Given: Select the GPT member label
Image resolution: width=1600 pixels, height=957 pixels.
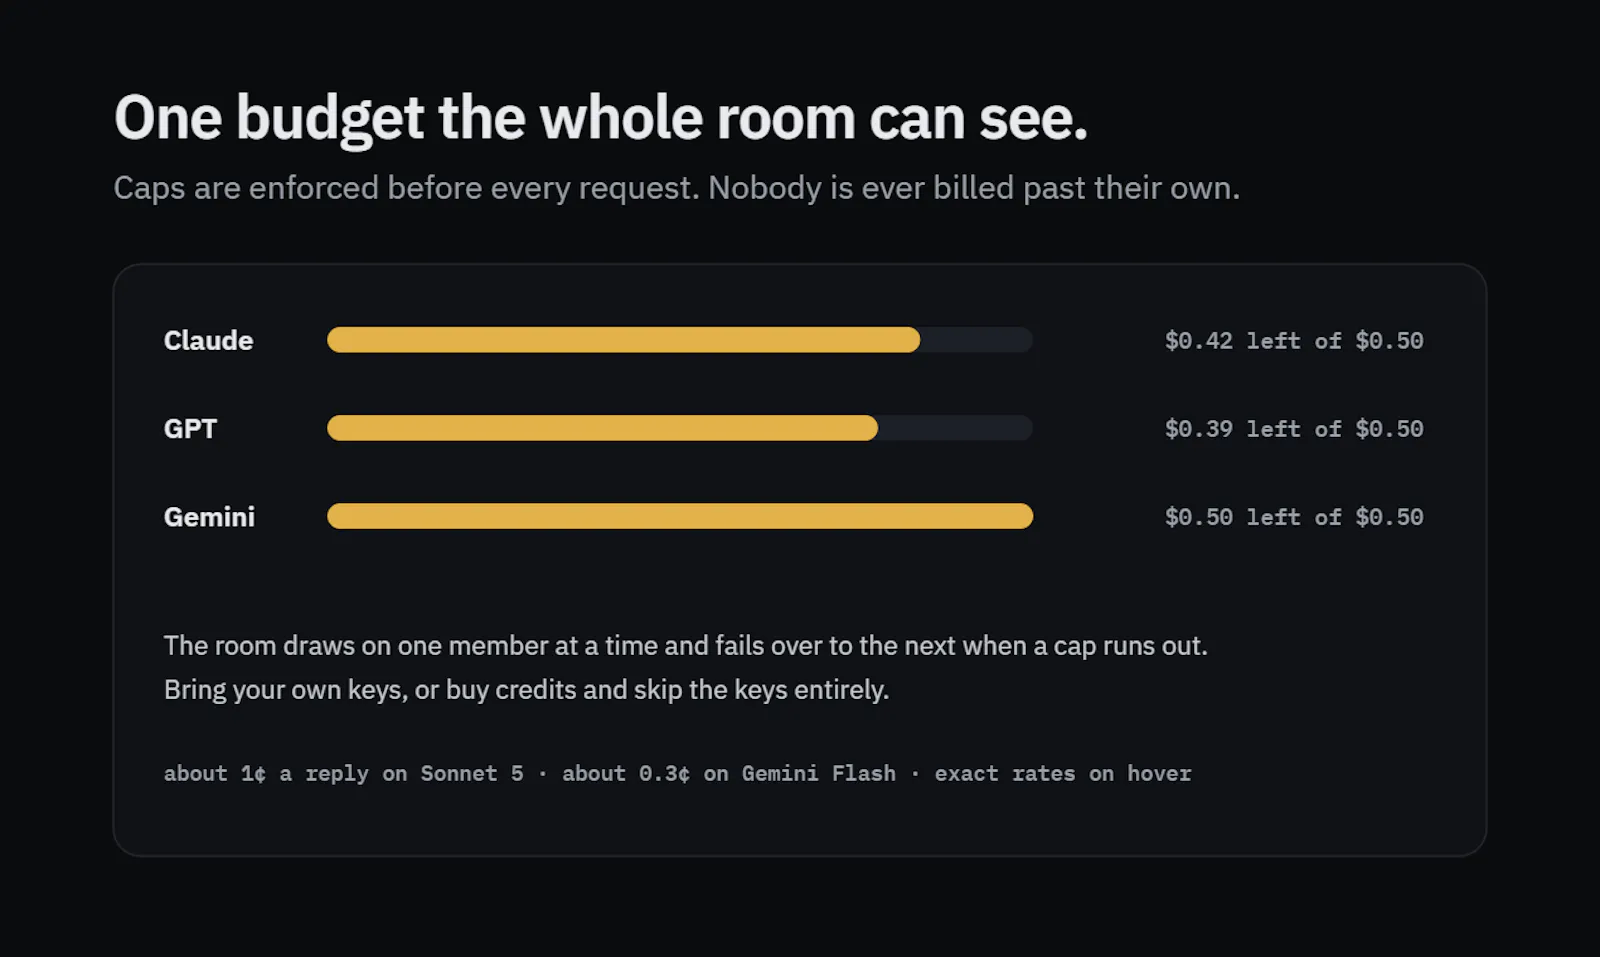Looking at the screenshot, I should (x=190, y=428).
